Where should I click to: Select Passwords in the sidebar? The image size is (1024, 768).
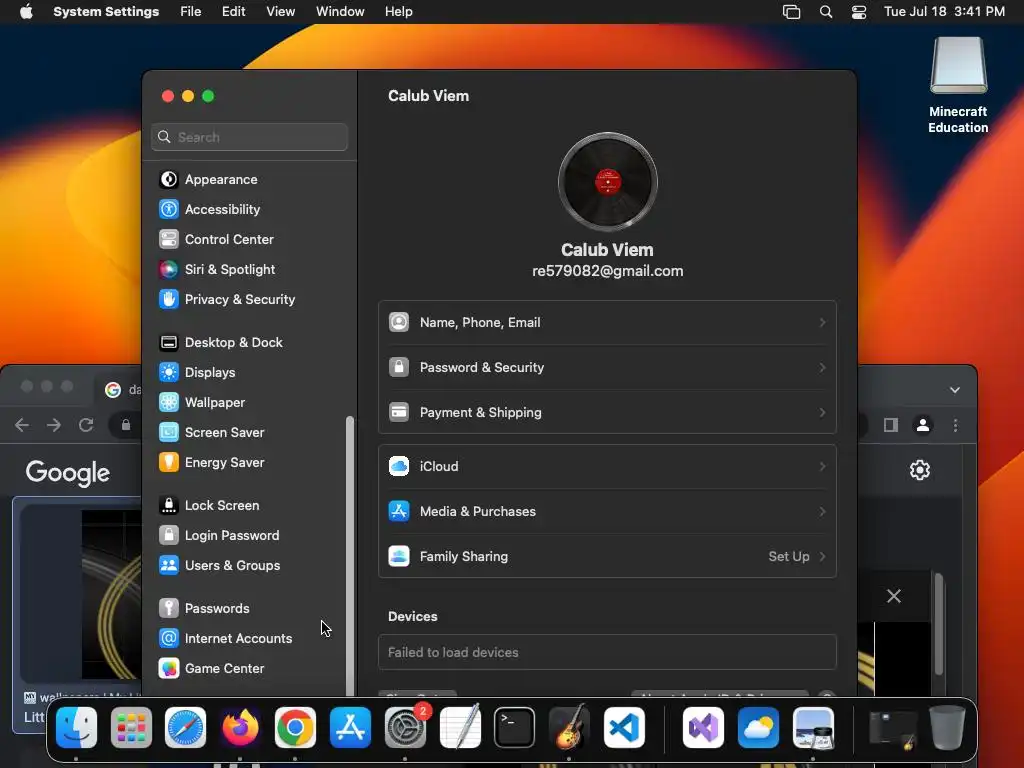pyautogui.click(x=204, y=609)
